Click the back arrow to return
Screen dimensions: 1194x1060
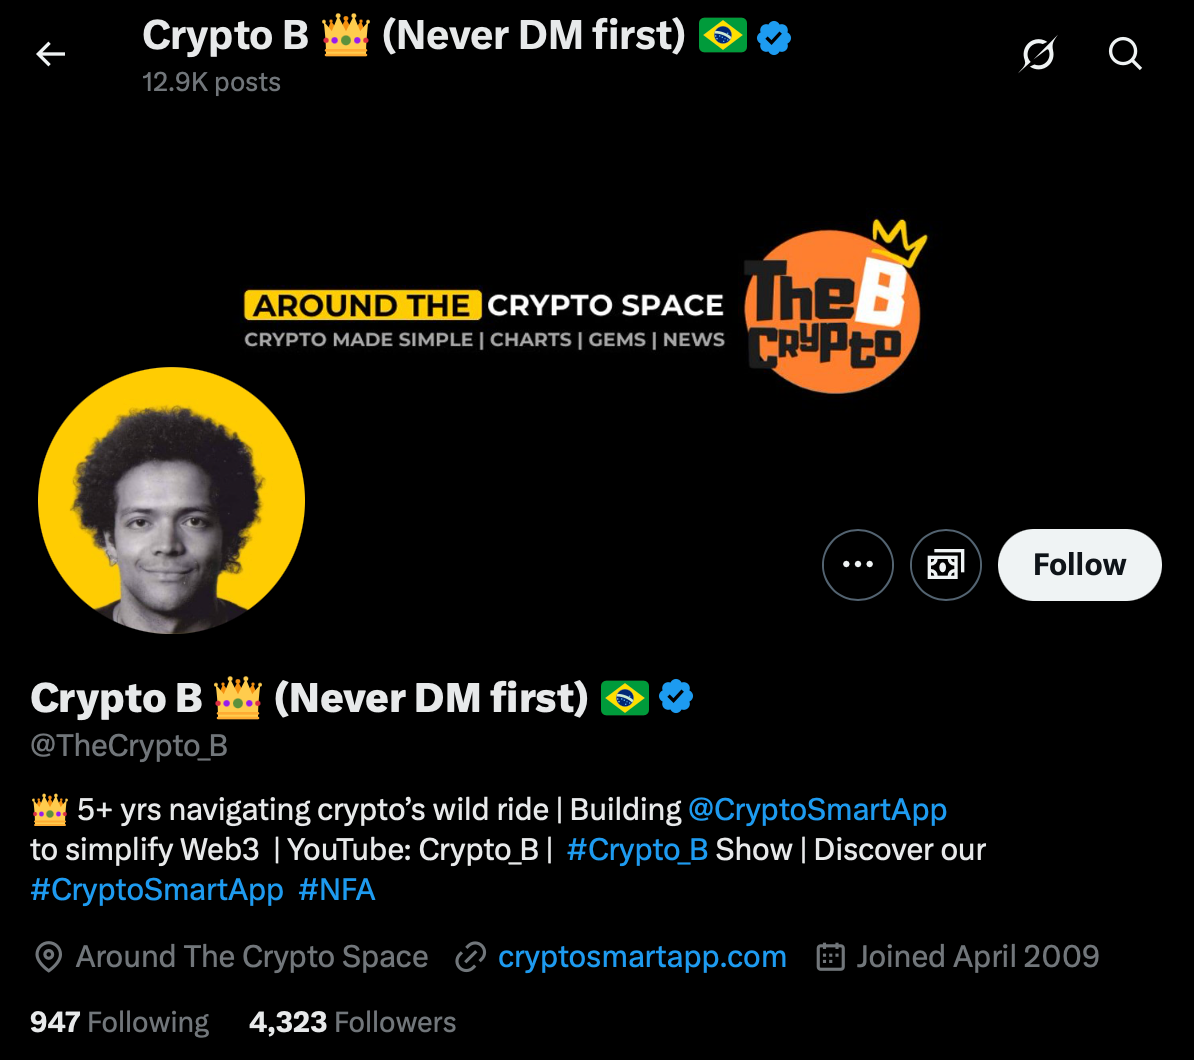coord(50,54)
